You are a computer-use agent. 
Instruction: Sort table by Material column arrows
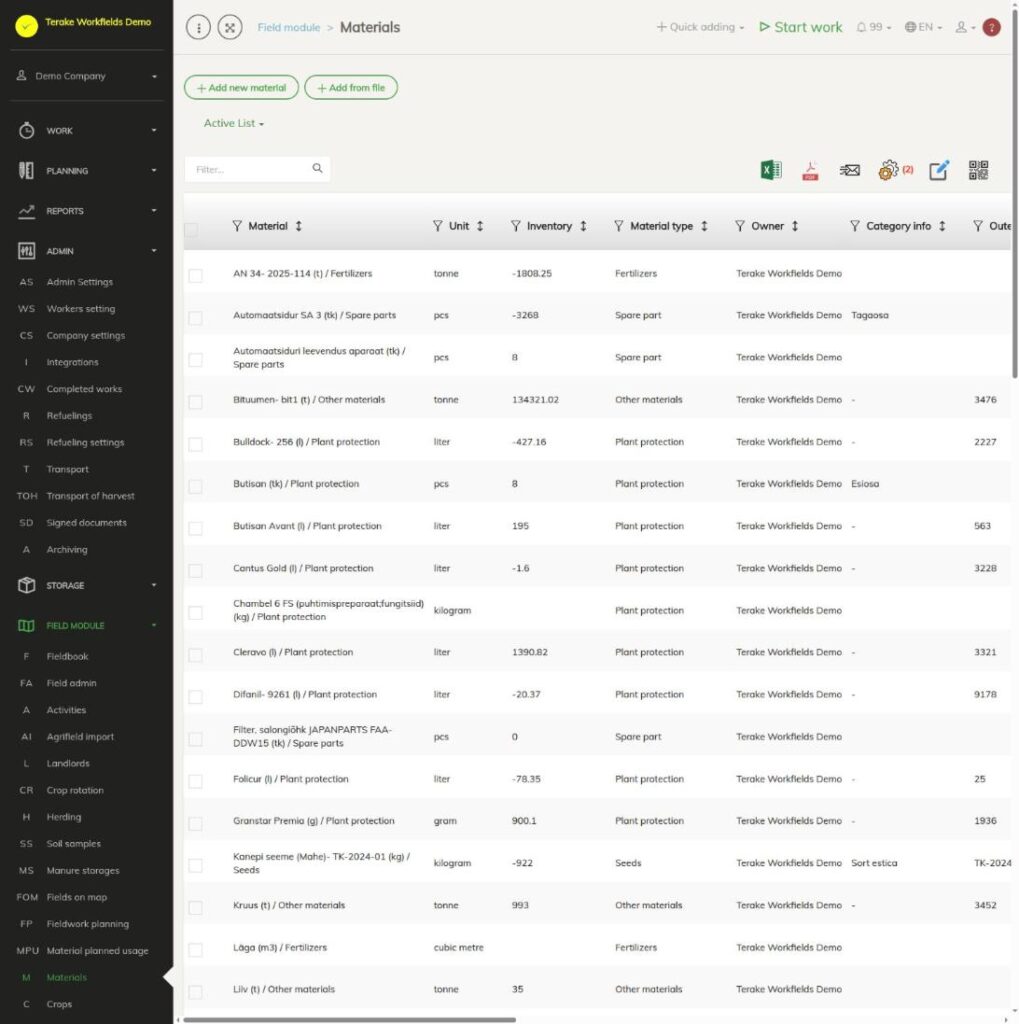tap(299, 226)
